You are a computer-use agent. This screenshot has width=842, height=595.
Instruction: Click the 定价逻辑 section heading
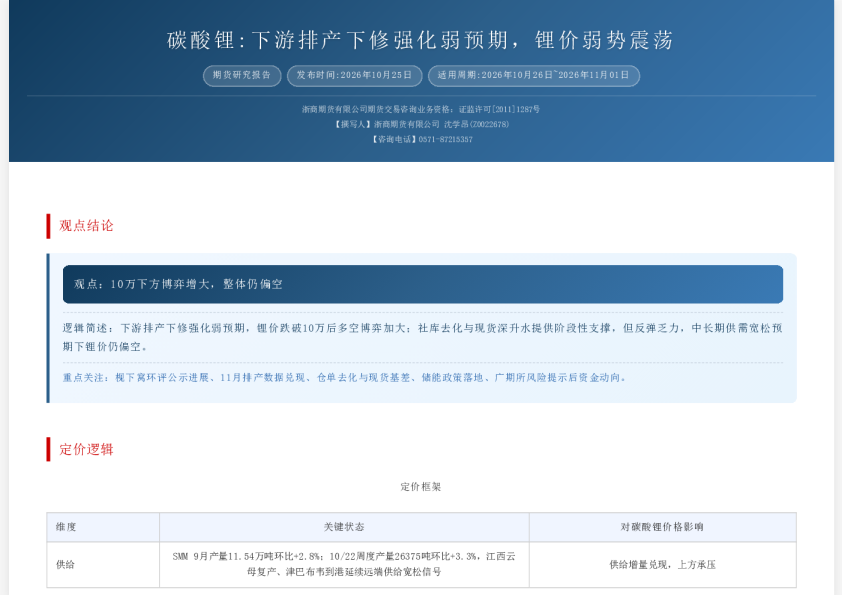point(86,449)
